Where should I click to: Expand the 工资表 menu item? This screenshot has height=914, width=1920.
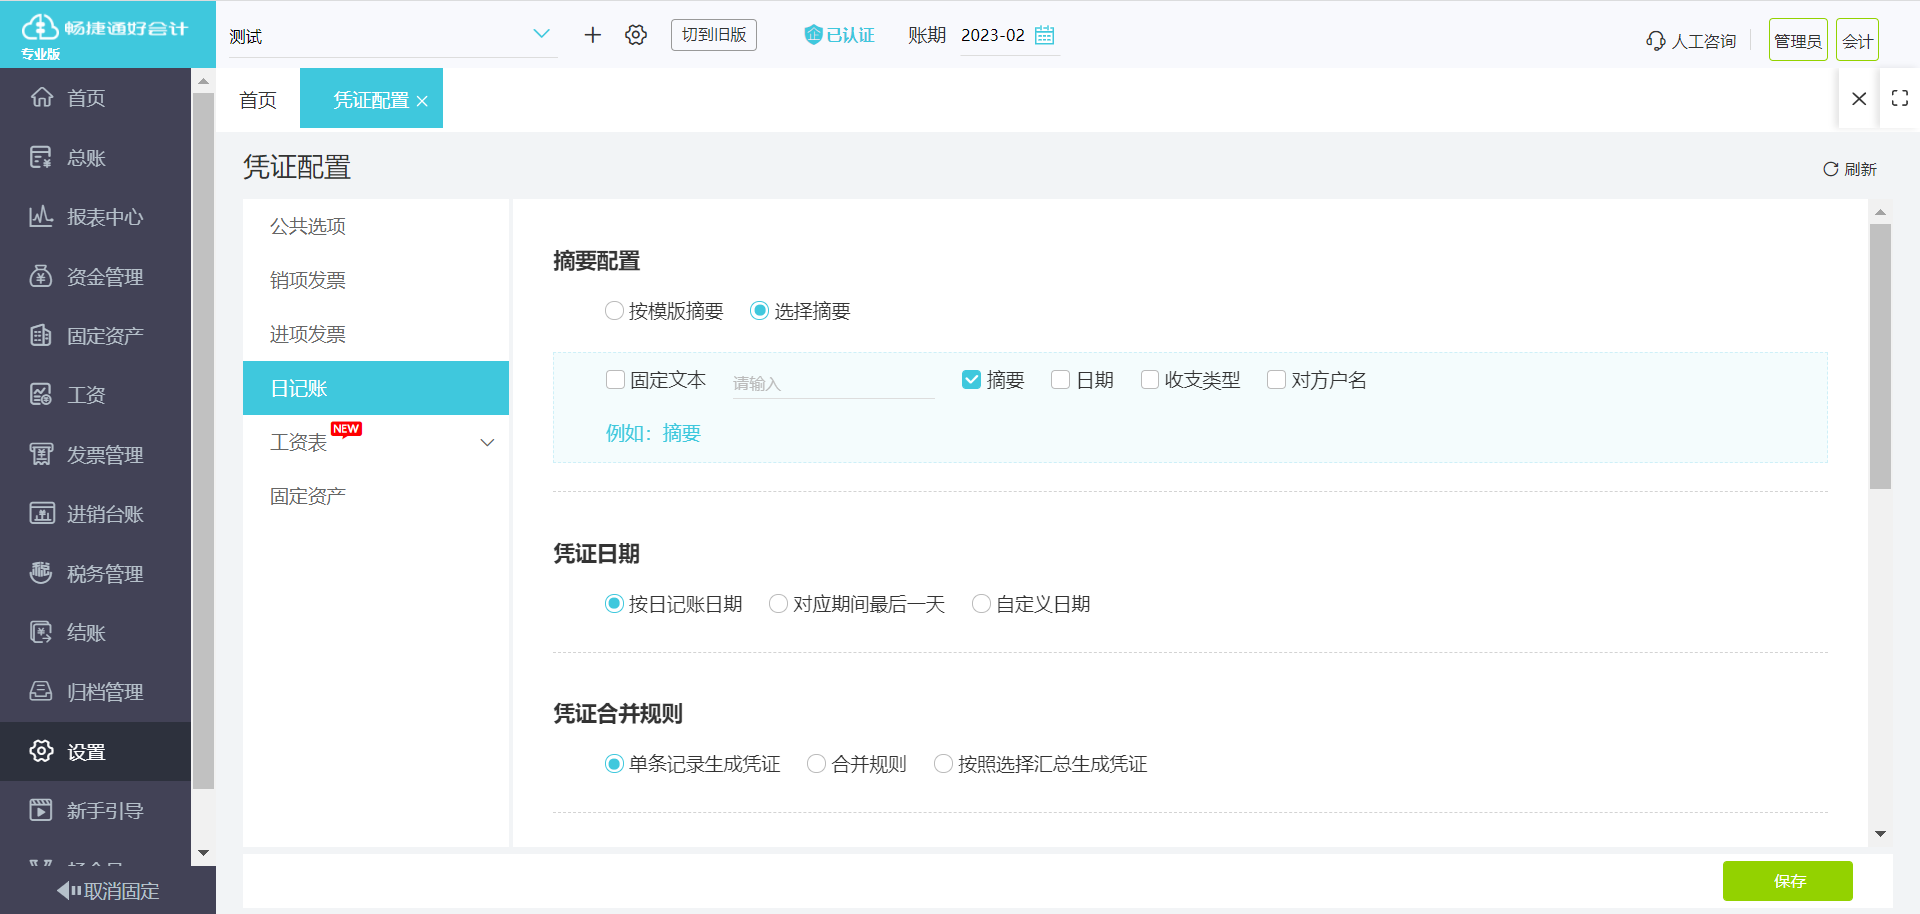pos(487,441)
